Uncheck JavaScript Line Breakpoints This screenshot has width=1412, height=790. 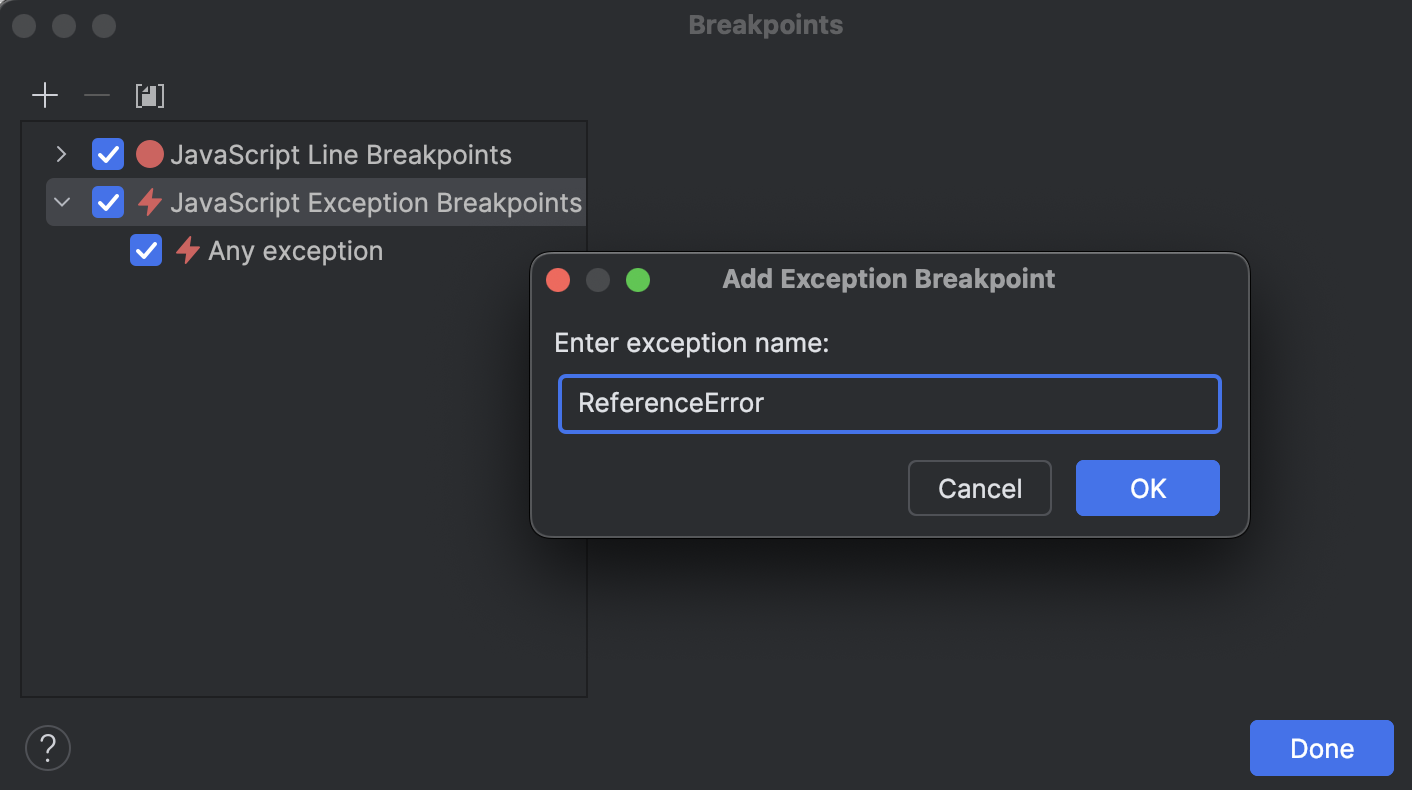pyautogui.click(x=107, y=154)
